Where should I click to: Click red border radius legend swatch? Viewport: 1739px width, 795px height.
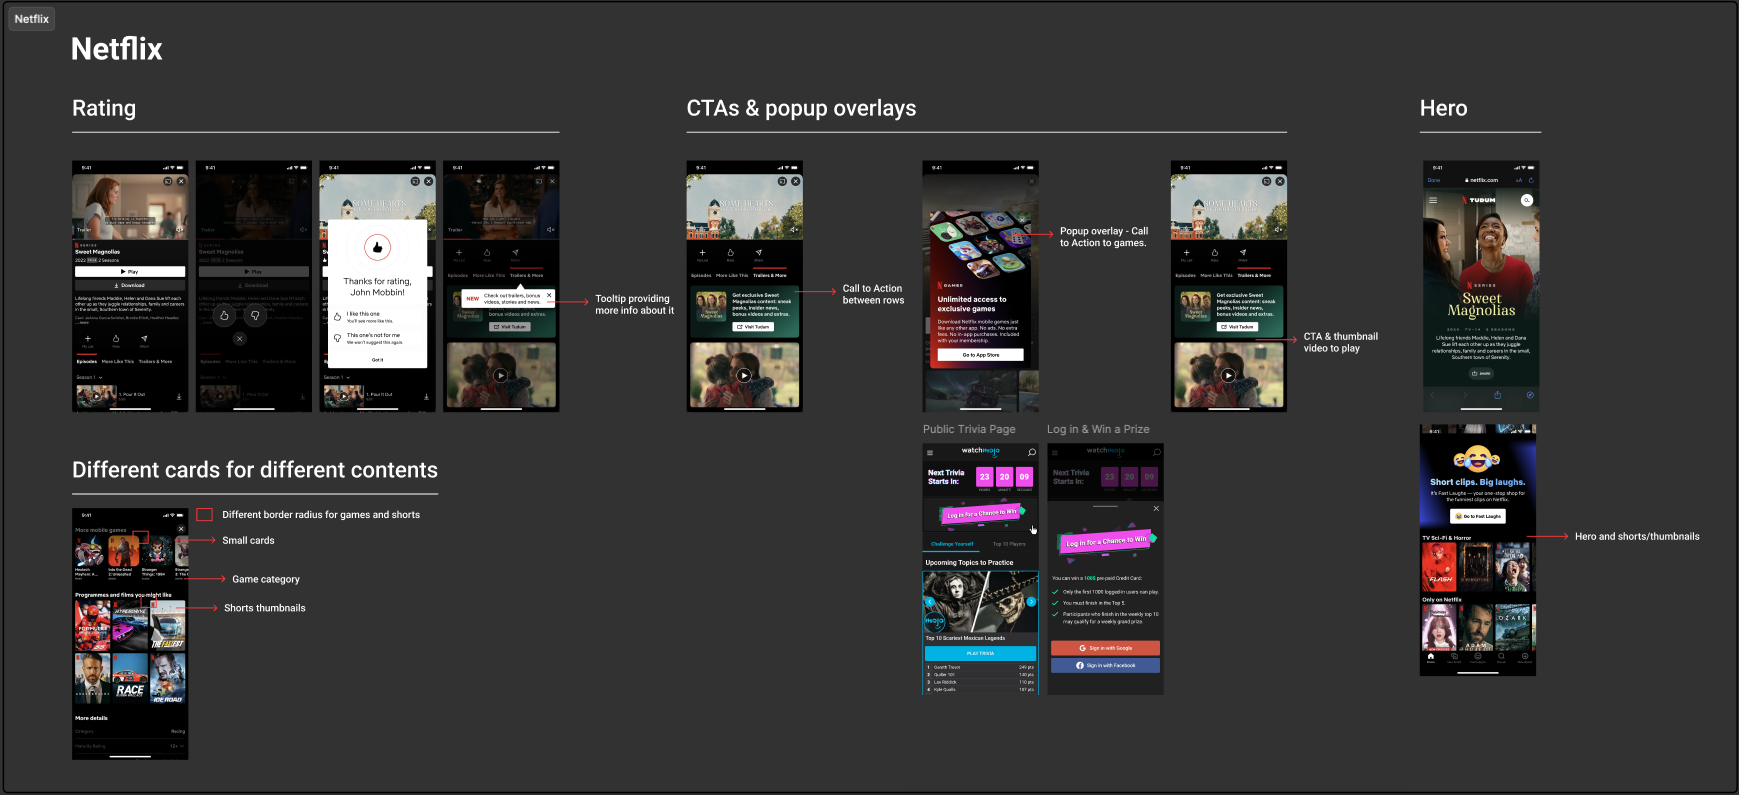click(x=204, y=514)
